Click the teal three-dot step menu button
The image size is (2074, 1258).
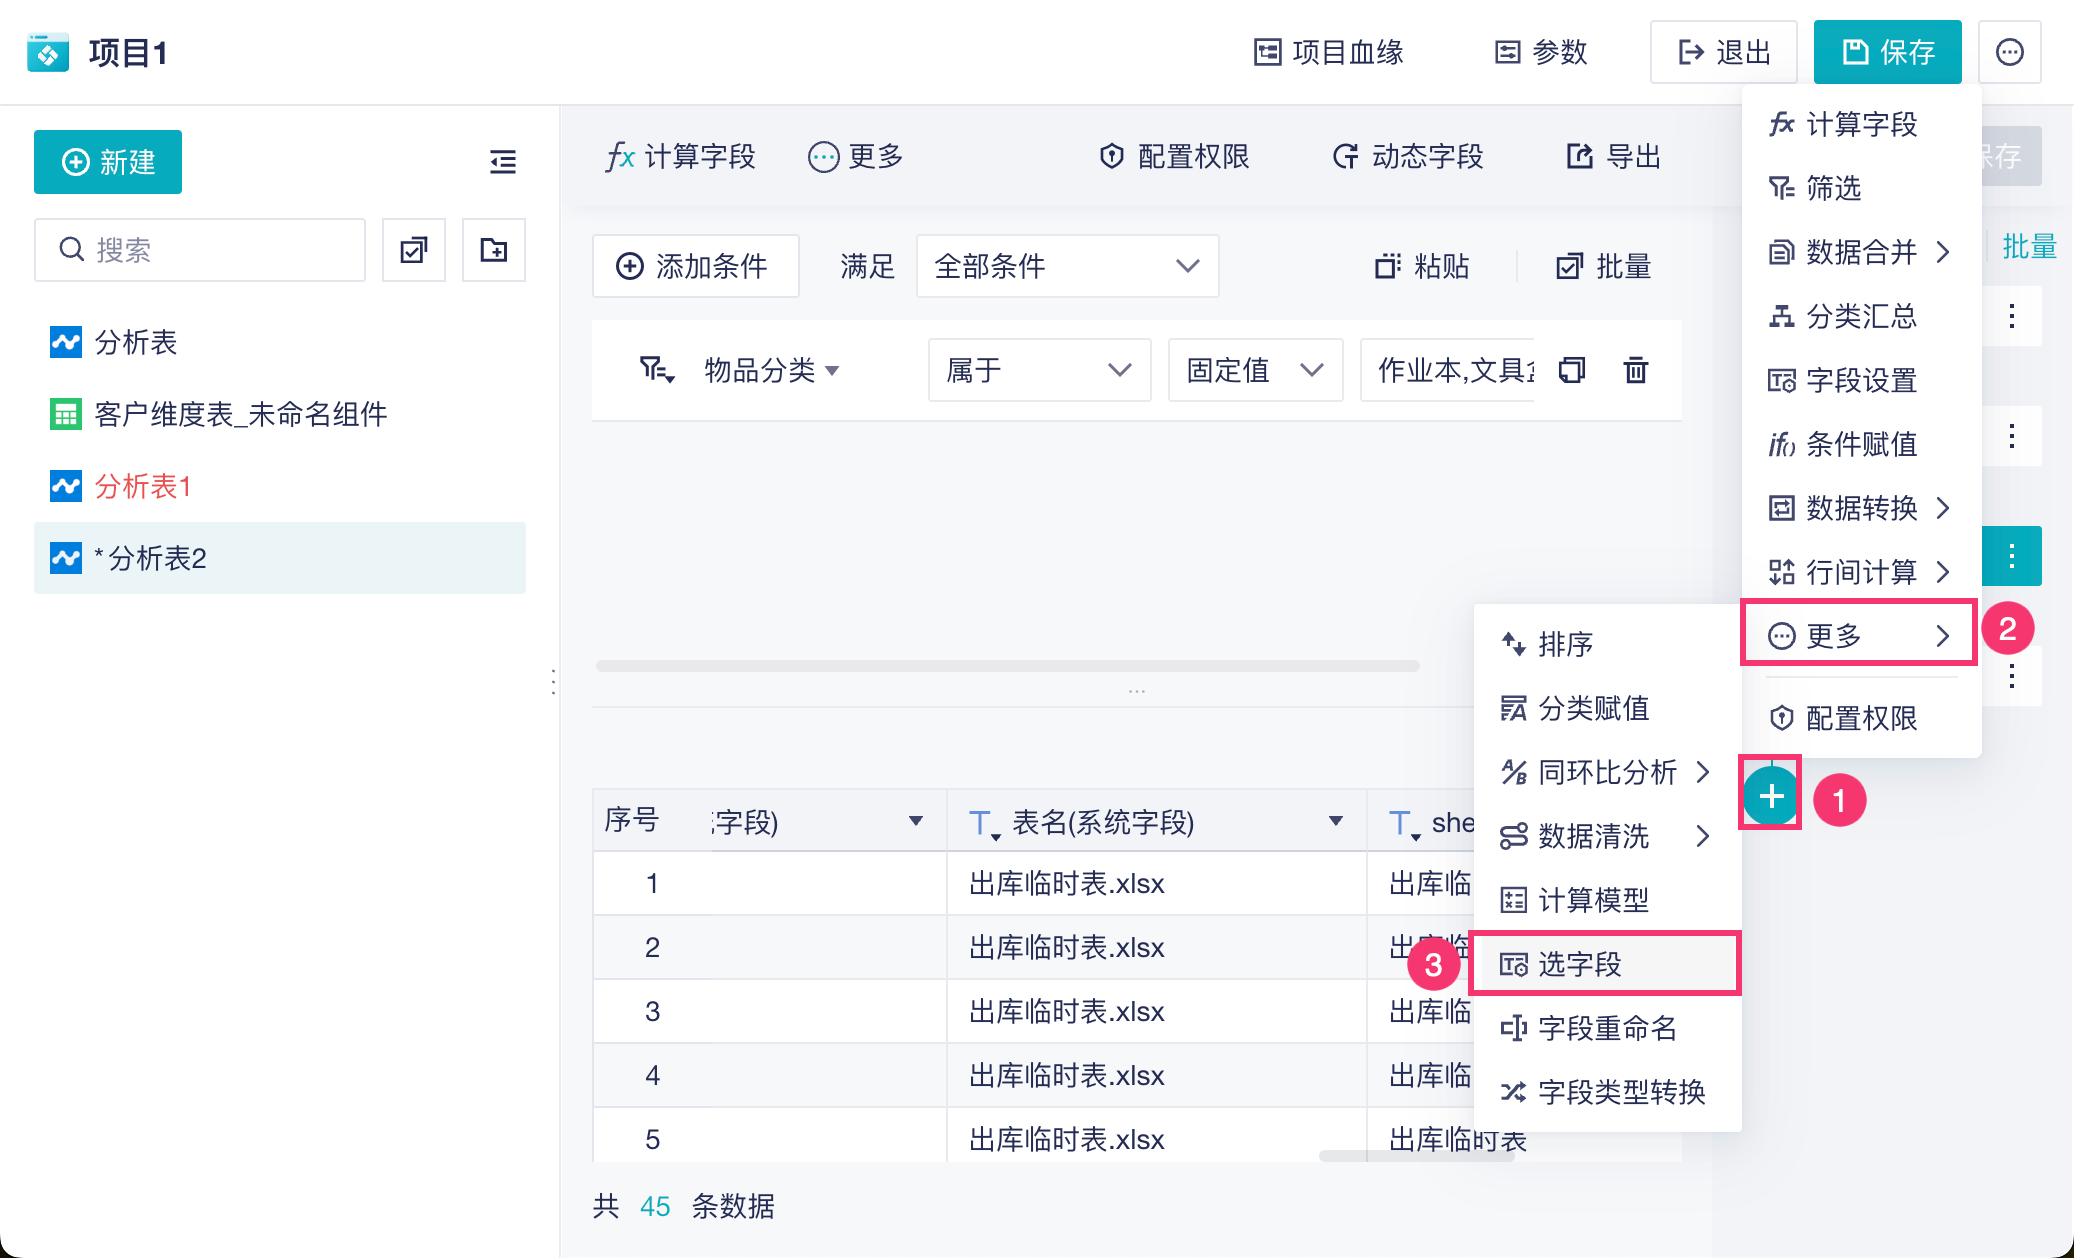coord(2011,556)
